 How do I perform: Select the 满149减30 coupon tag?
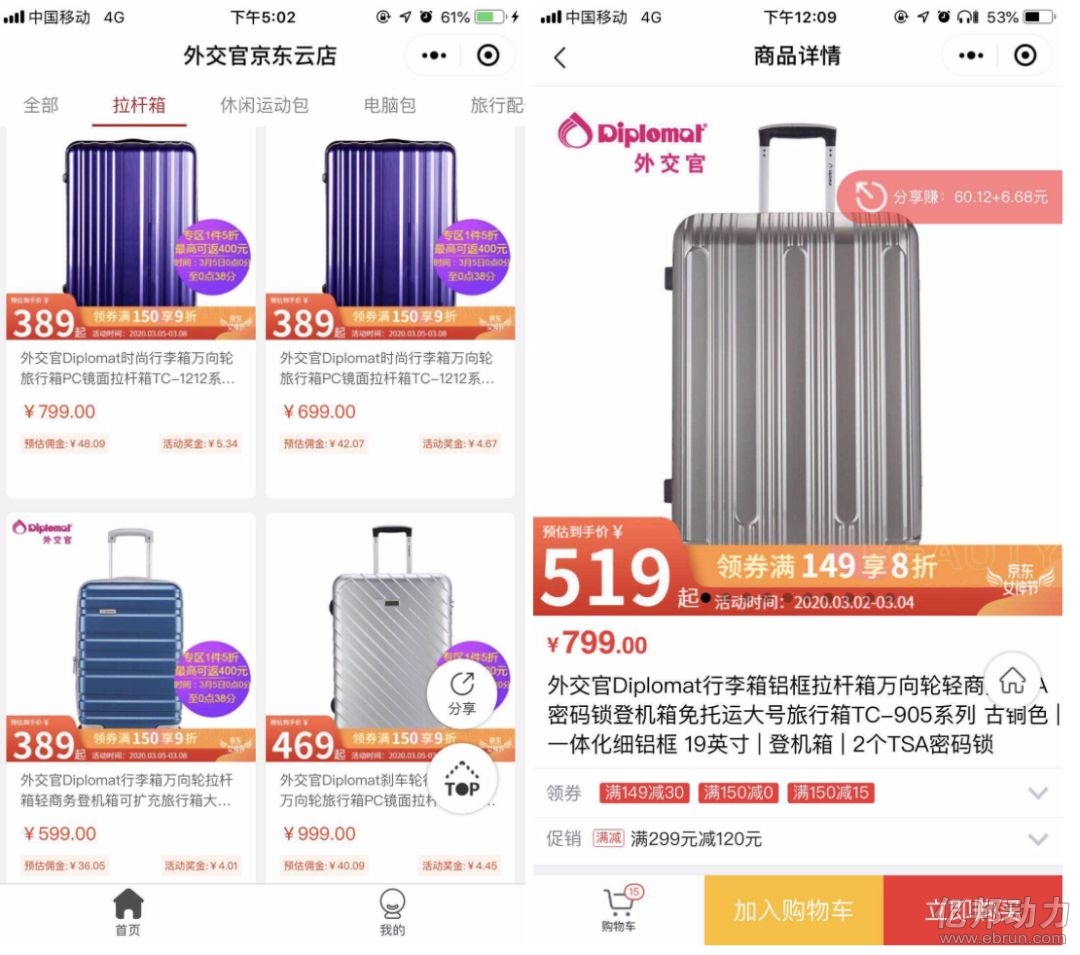[x=643, y=793]
